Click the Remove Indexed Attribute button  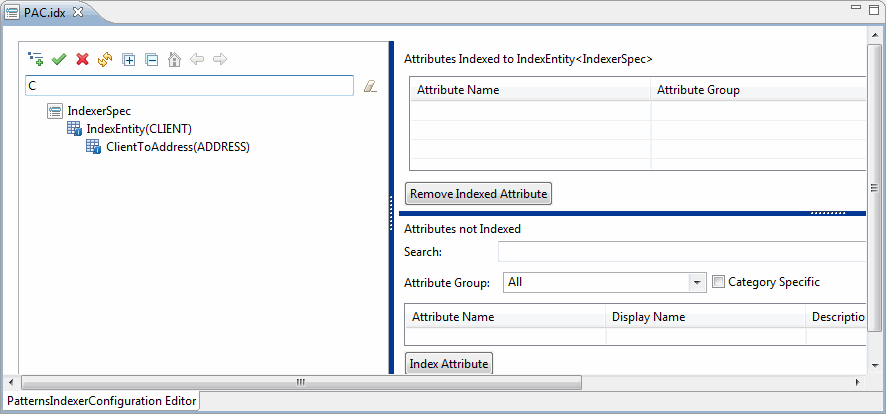479,194
